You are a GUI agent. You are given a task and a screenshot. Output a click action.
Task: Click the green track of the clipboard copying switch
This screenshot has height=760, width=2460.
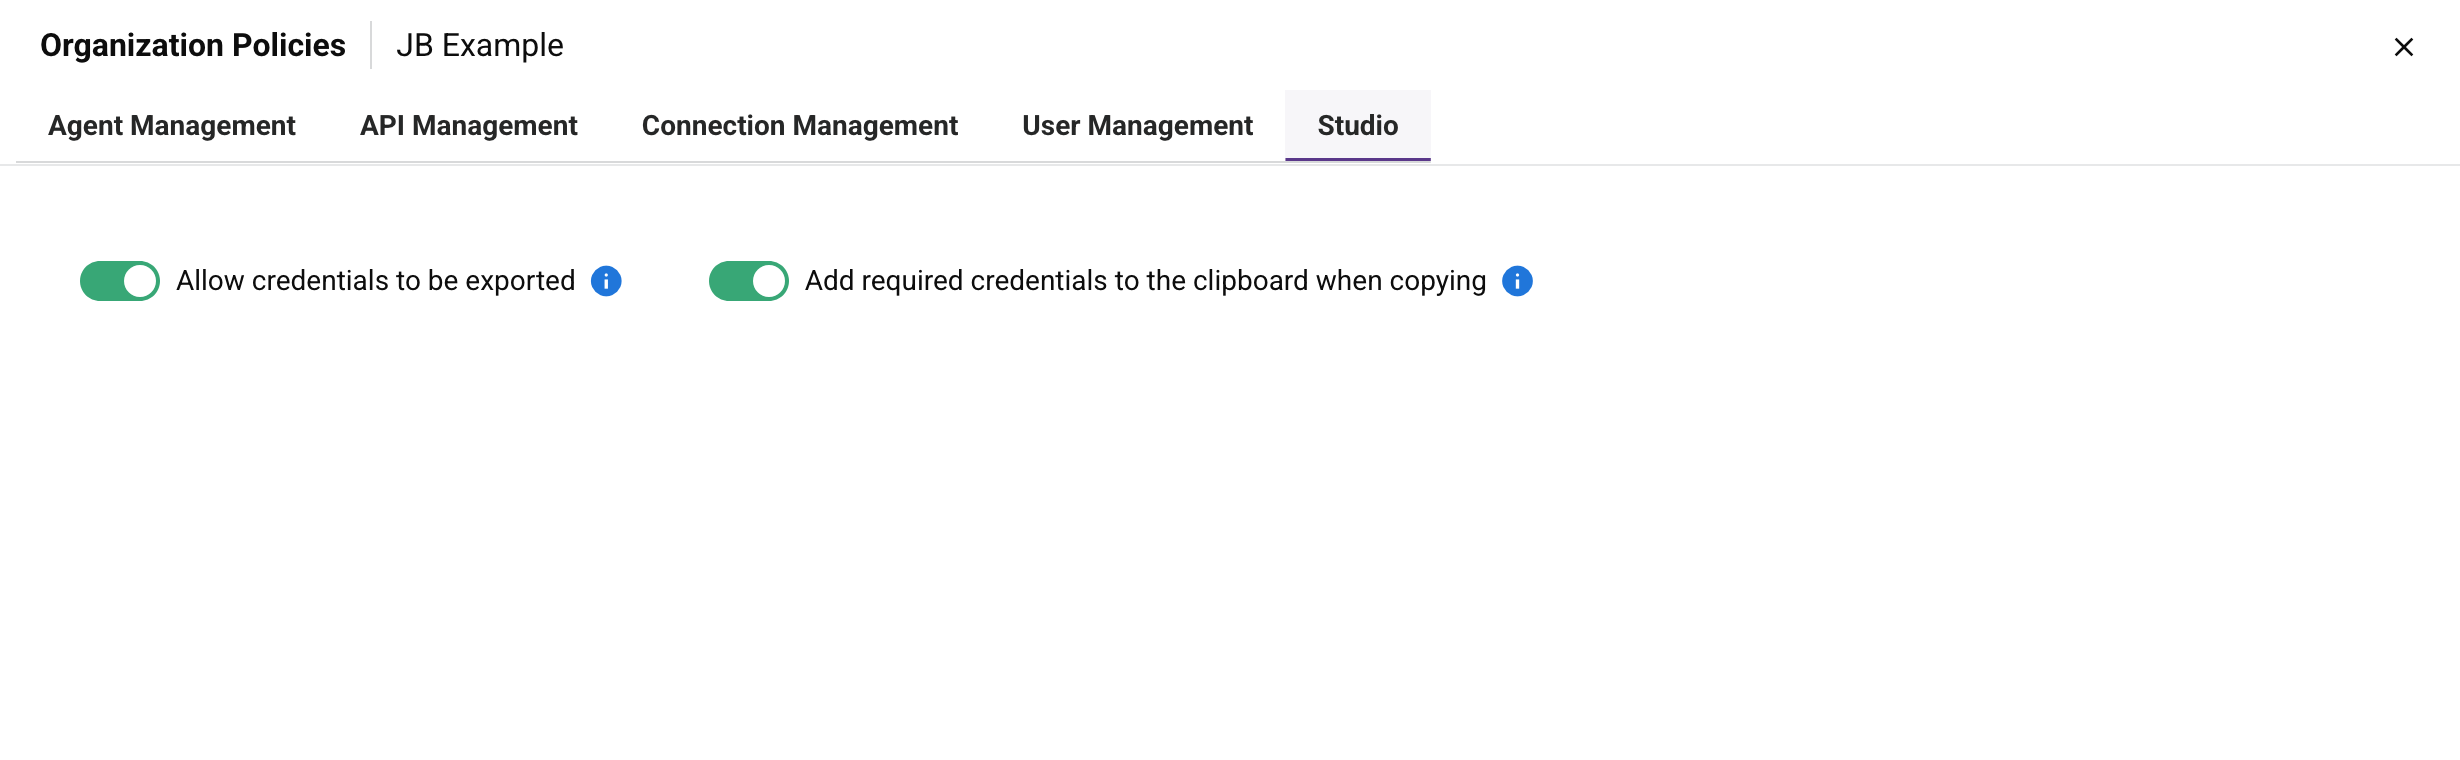[x=728, y=281]
